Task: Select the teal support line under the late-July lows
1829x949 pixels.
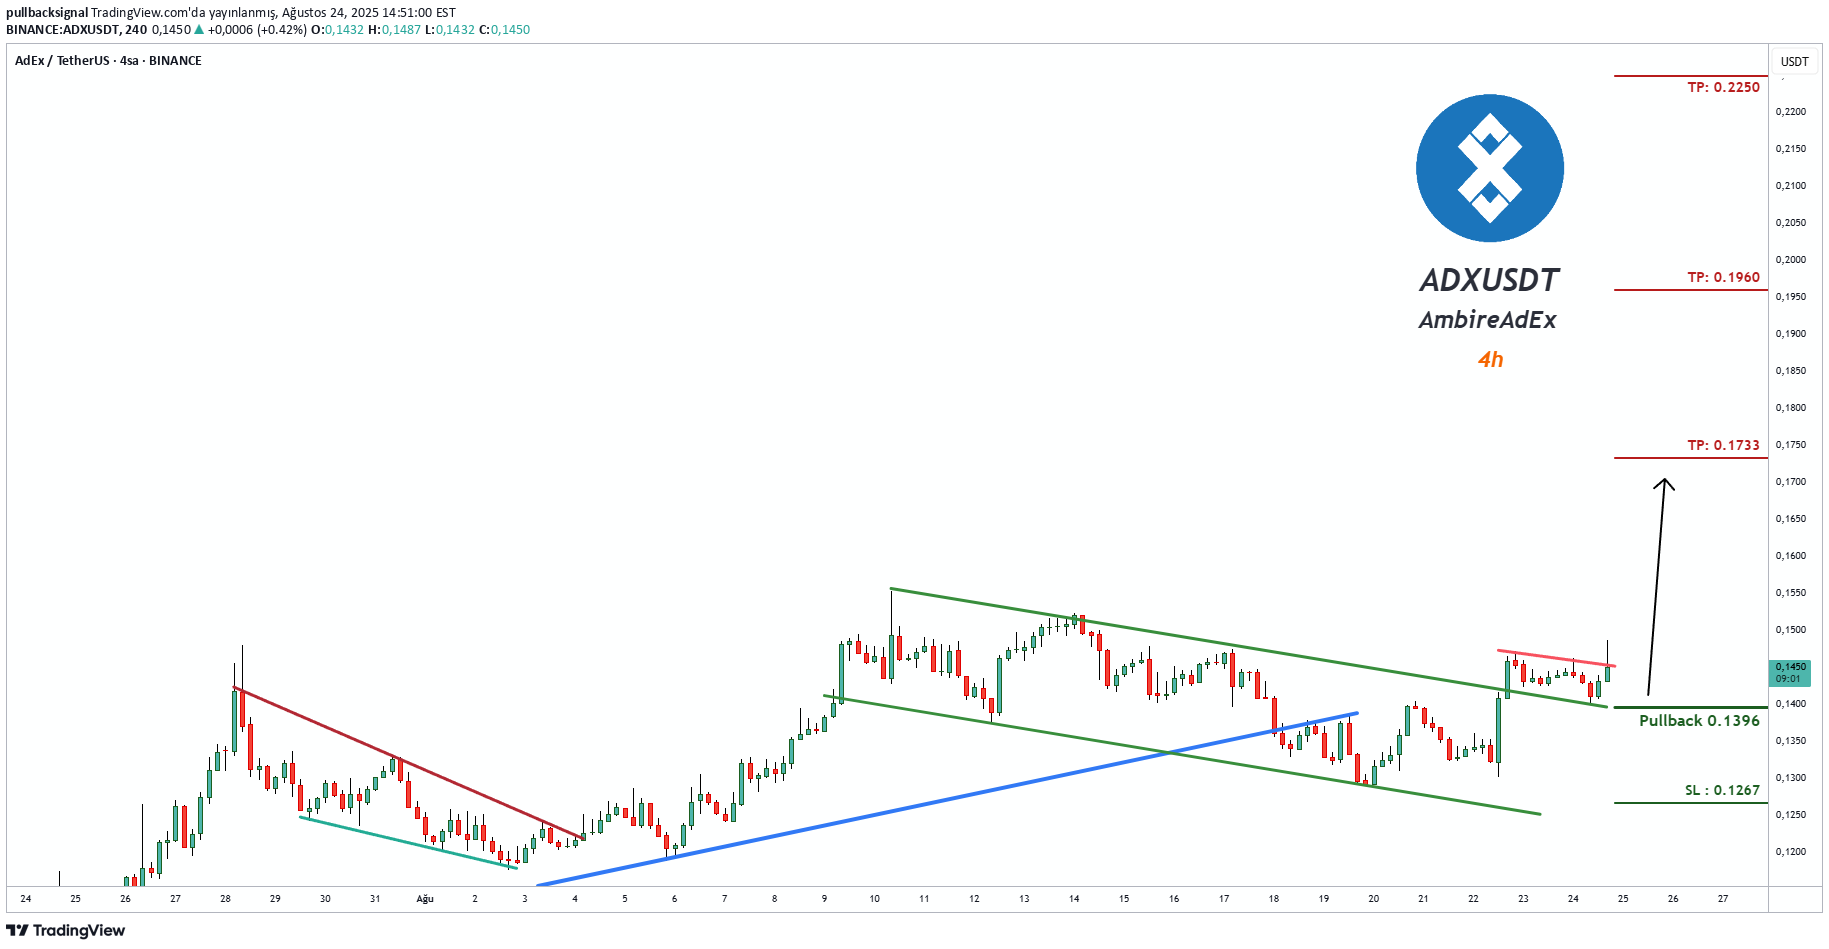Action: pos(408,843)
